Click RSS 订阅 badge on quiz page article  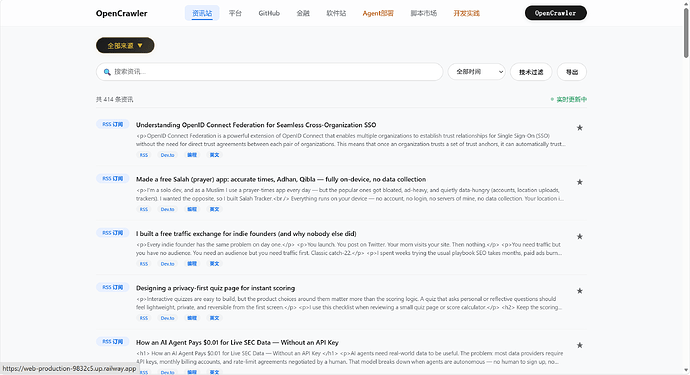tap(113, 287)
